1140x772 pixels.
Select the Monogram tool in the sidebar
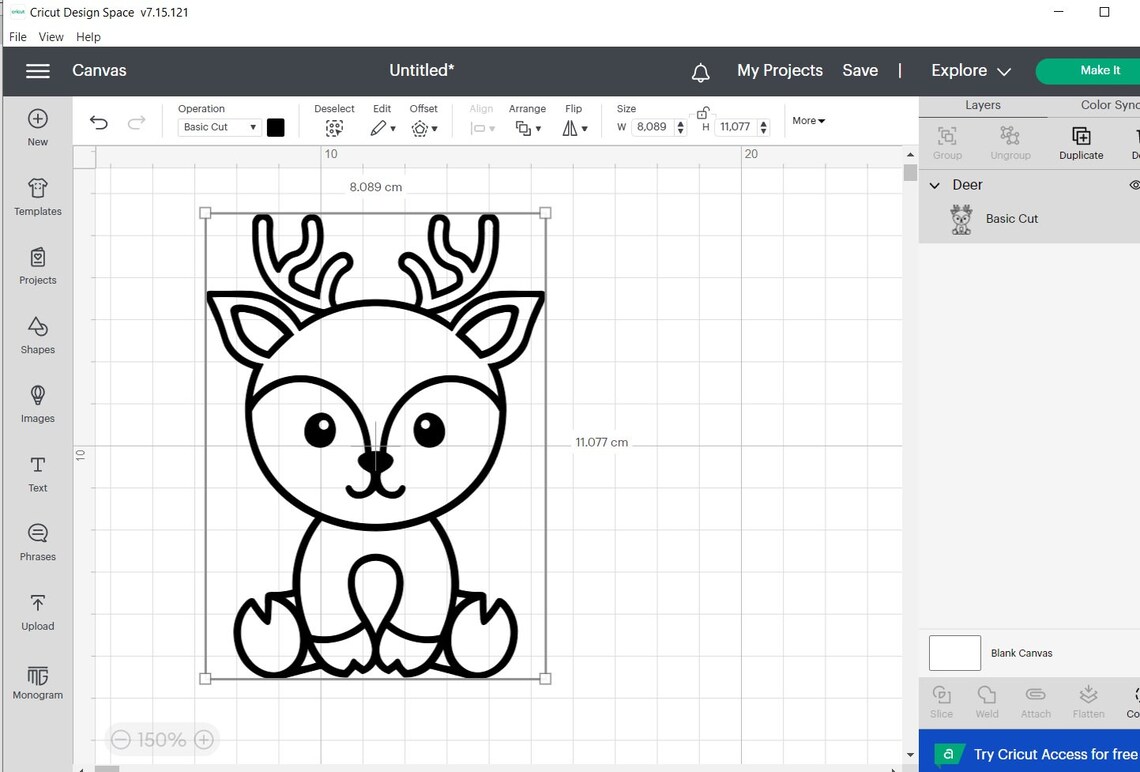(x=37, y=682)
